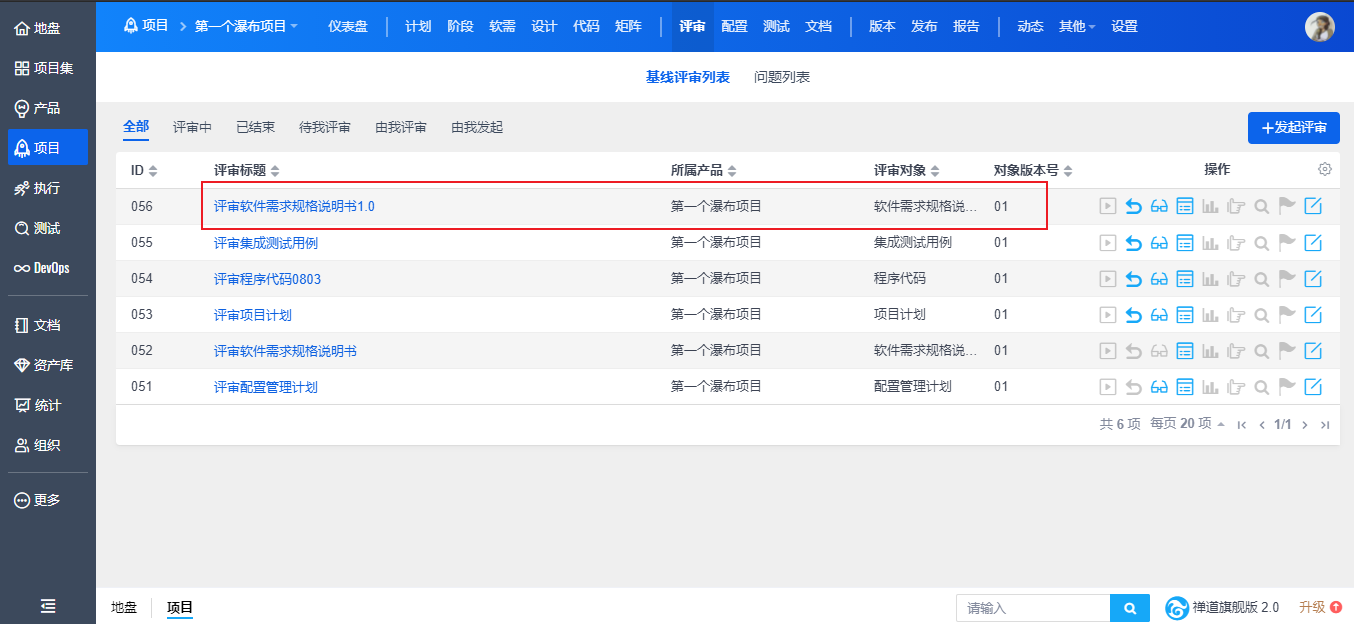
Task: Open the table column settings gear
Action: [x=1325, y=169]
